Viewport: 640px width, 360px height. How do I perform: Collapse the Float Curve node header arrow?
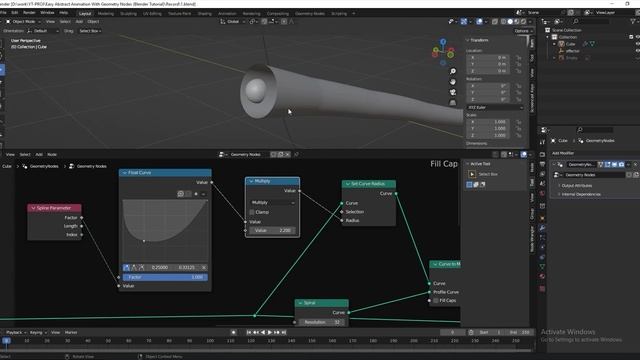[124, 173]
